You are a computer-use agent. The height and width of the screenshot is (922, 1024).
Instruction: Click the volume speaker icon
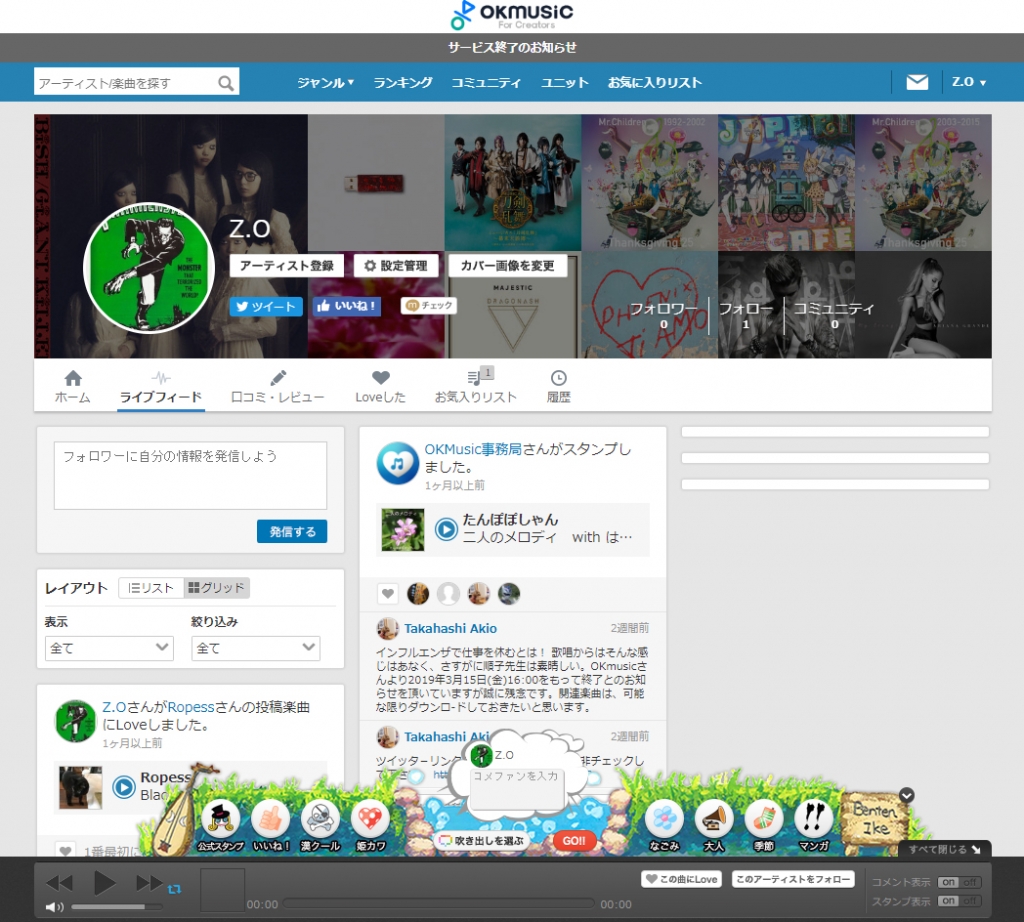point(55,906)
